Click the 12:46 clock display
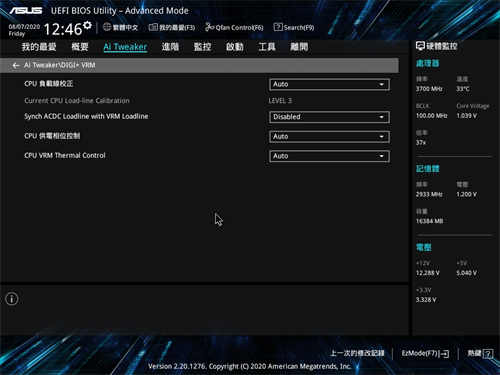This screenshot has height=375, width=500. (x=63, y=30)
